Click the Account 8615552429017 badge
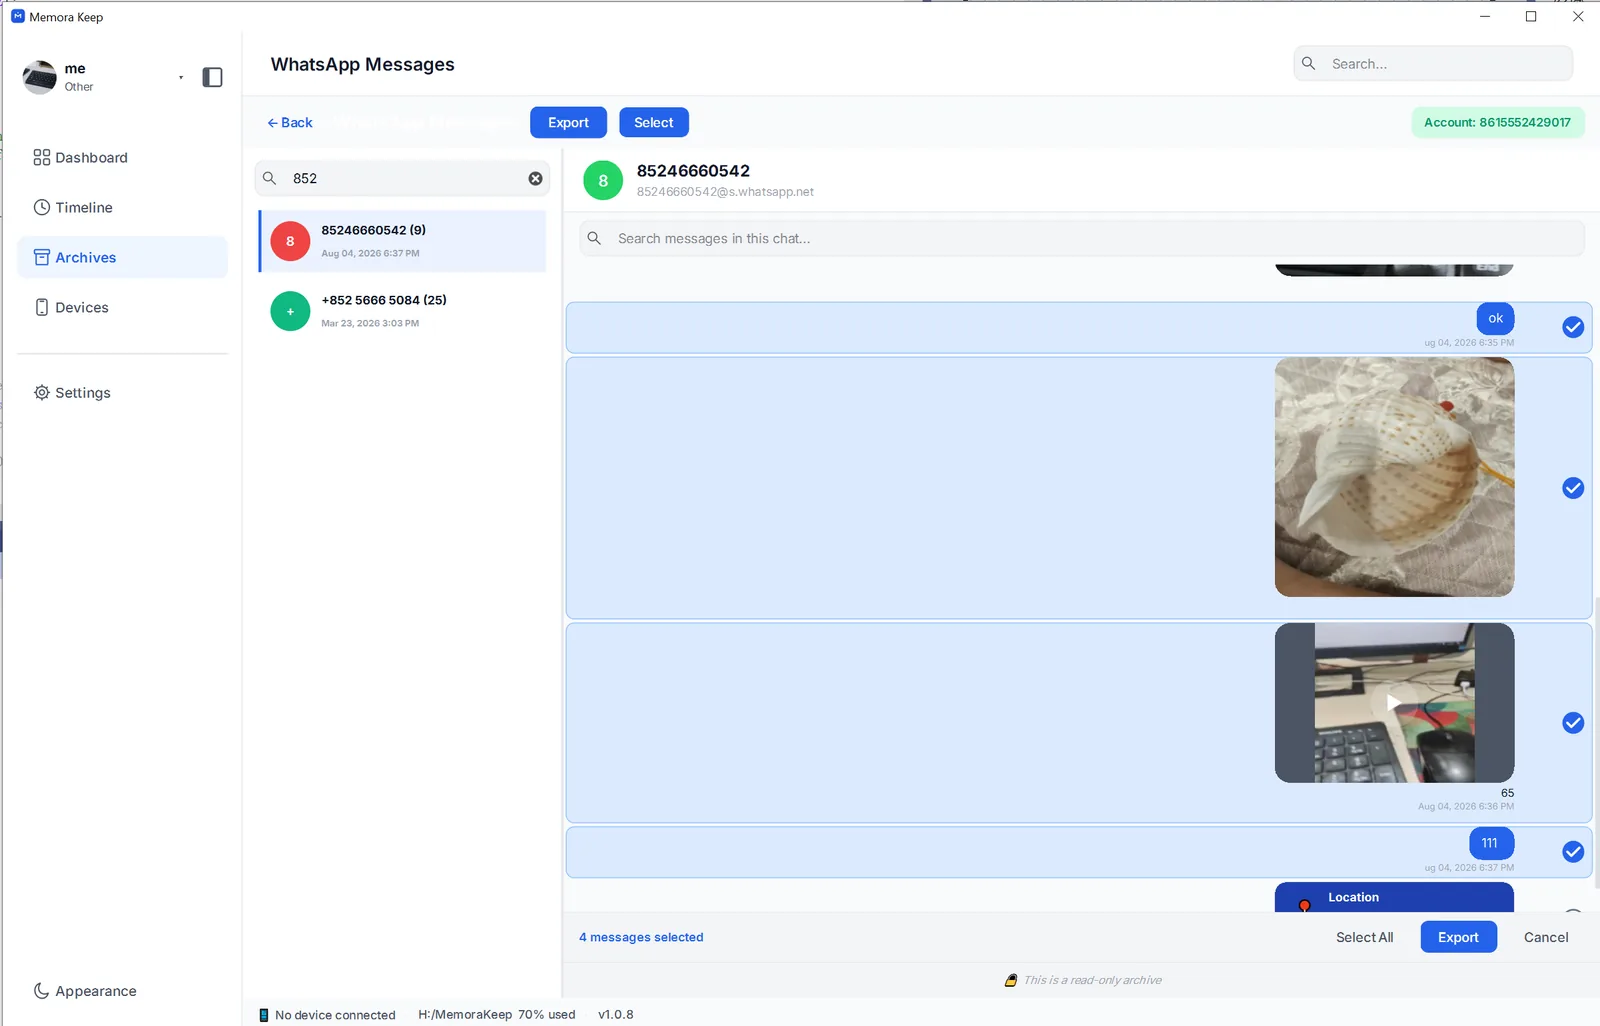This screenshot has height=1026, width=1600. pos(1497,122)
